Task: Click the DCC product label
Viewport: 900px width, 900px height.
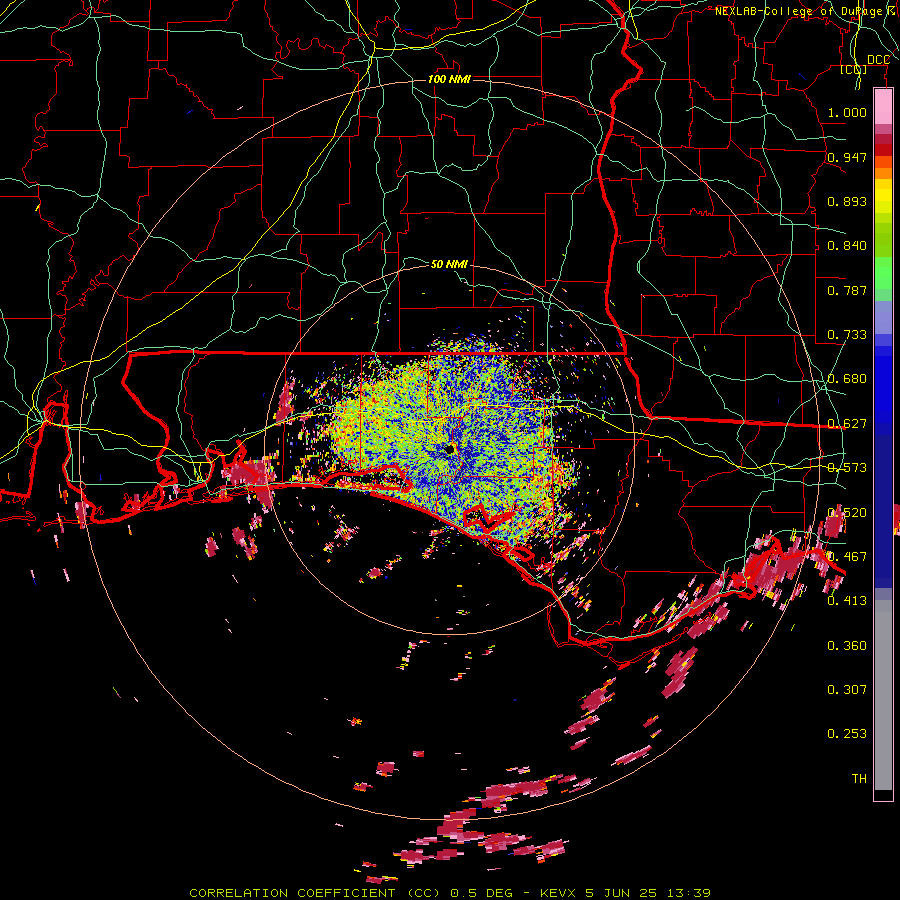Action: pos(878,60)
